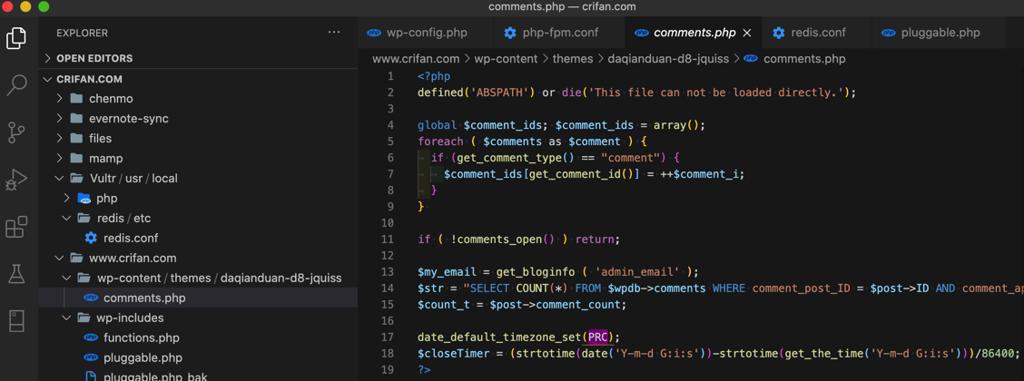Click the folder icon beside evernote-sync
The image size is (1024, 381).
pos(76,118)
